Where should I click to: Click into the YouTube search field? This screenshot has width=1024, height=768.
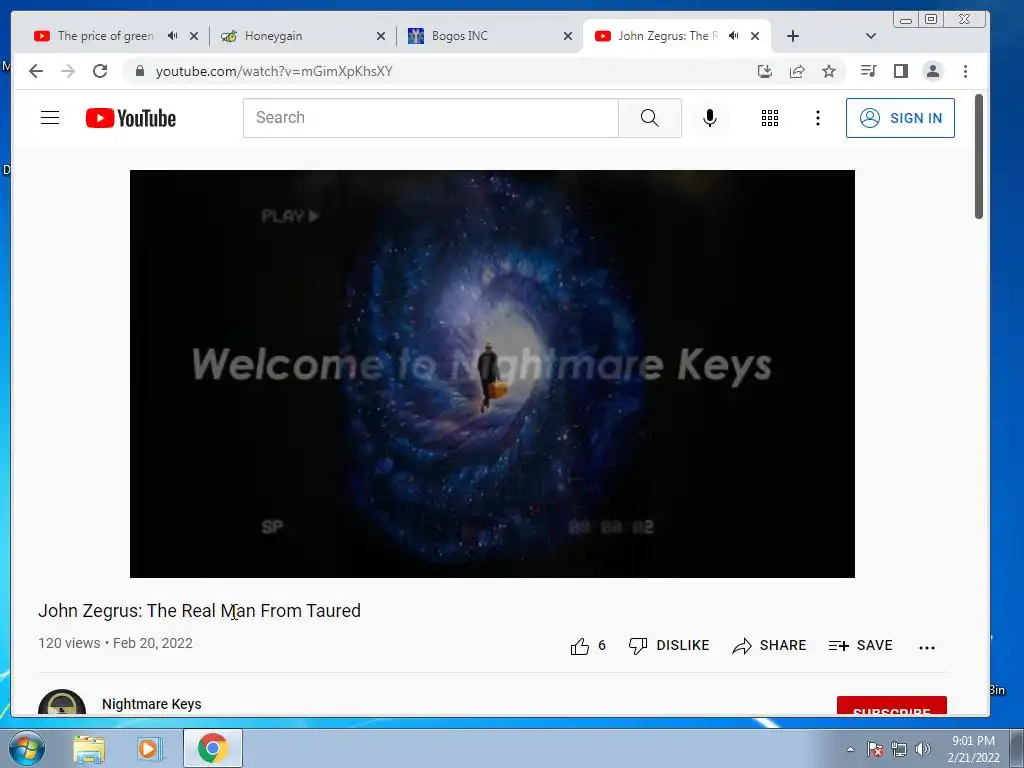point(431,118)
